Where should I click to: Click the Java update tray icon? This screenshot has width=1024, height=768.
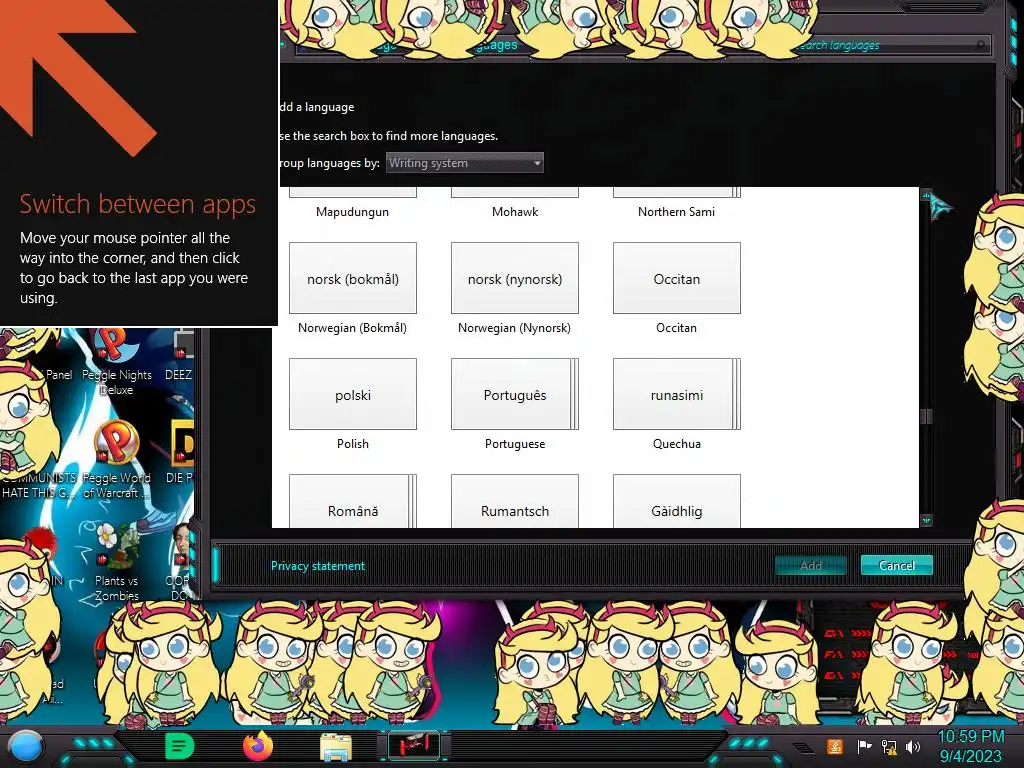pyautogui.click(x=834, y=746)
